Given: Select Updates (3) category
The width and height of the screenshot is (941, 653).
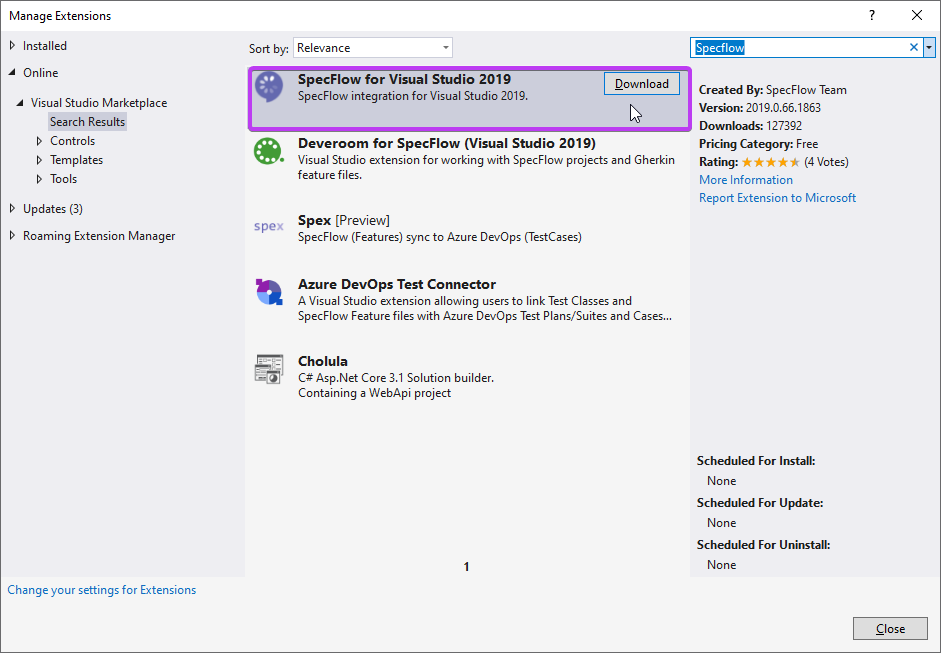Looking at the screenshot, I should click(x=53, y=209).
